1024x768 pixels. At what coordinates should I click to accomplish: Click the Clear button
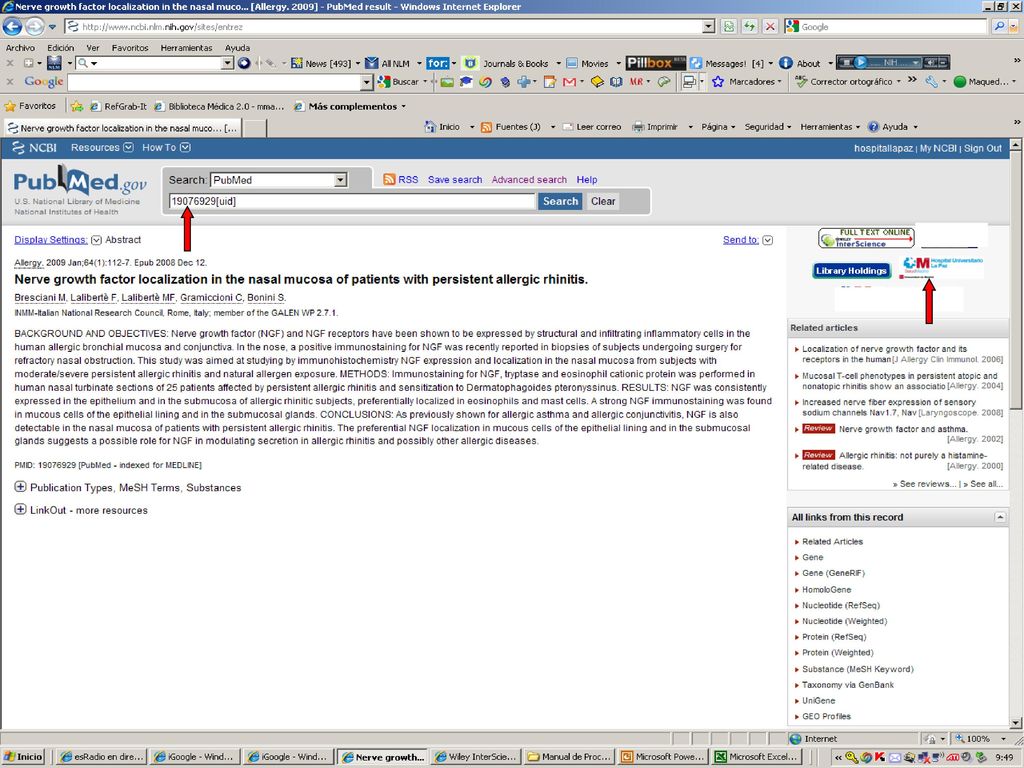[x=603, y=201]
